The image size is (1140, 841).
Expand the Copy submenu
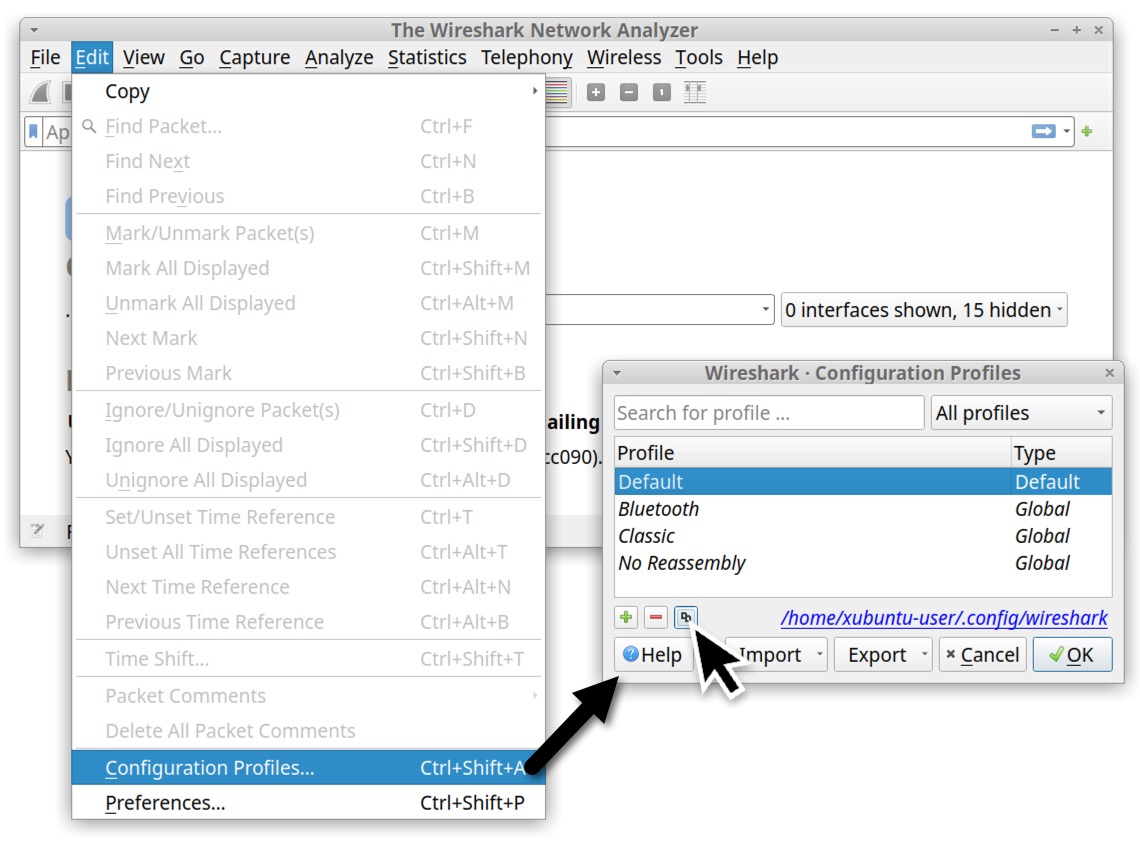click(x=308, y=92)
